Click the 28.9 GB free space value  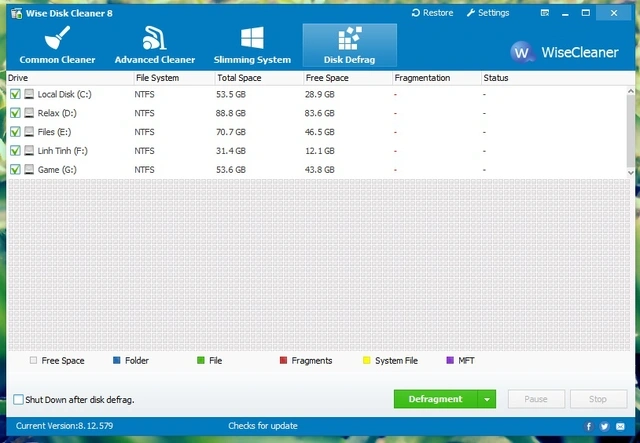click(320, 94)
